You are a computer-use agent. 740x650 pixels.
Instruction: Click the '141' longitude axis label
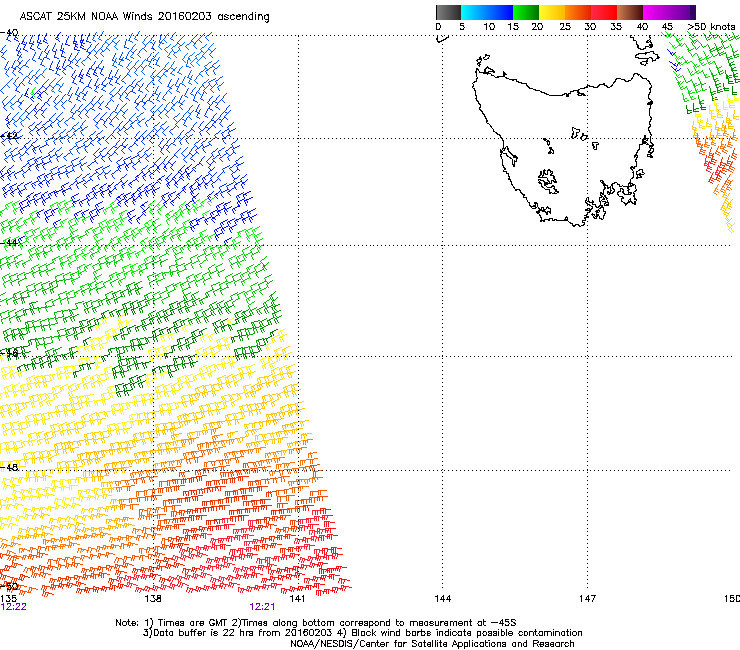coord(297,599)
